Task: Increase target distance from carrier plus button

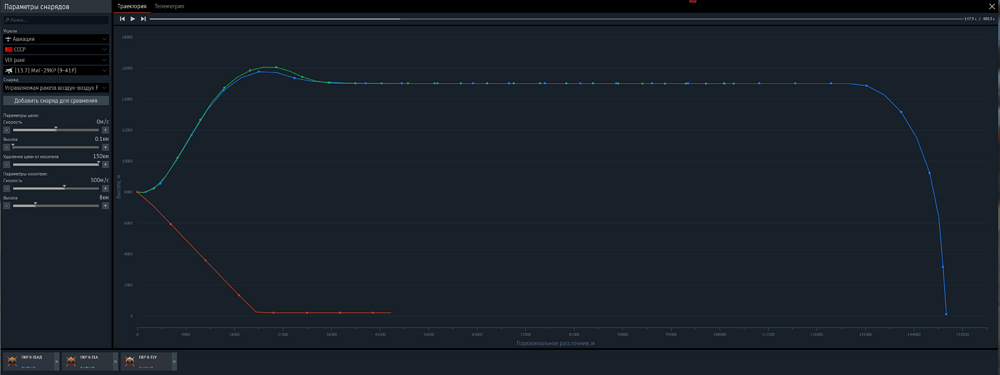Action: point(105,165)
